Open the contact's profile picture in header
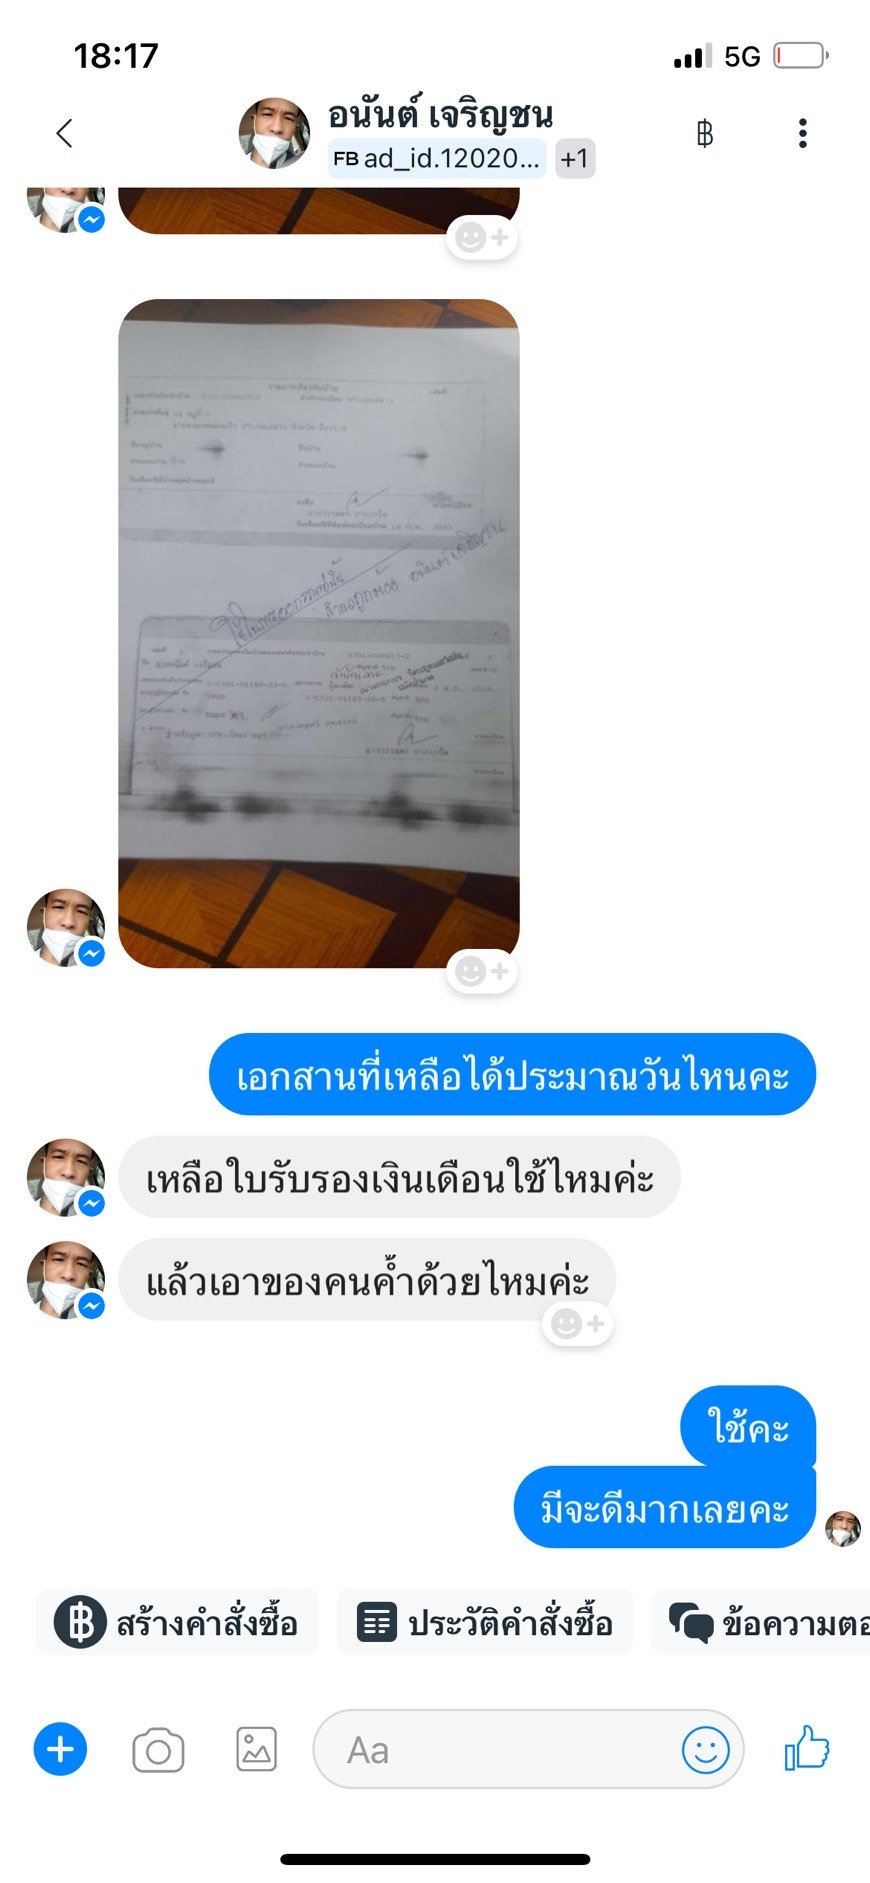870x1883 pixels. (274, 133)
